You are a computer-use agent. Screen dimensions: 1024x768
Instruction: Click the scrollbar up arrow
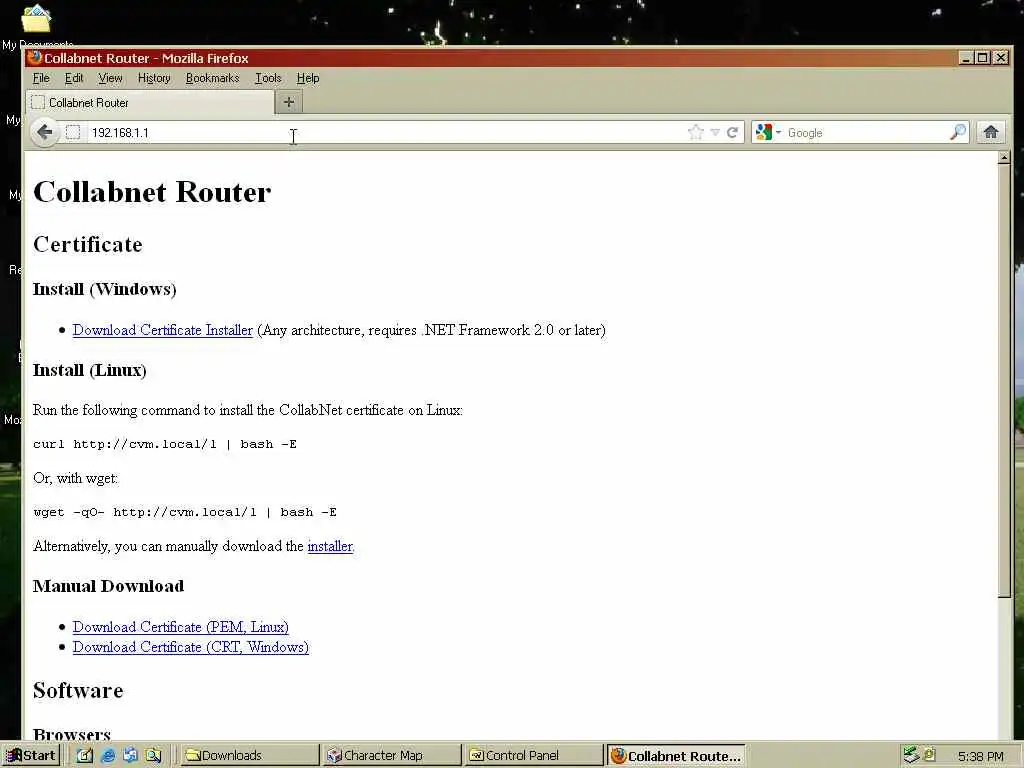coord(1004,157)
